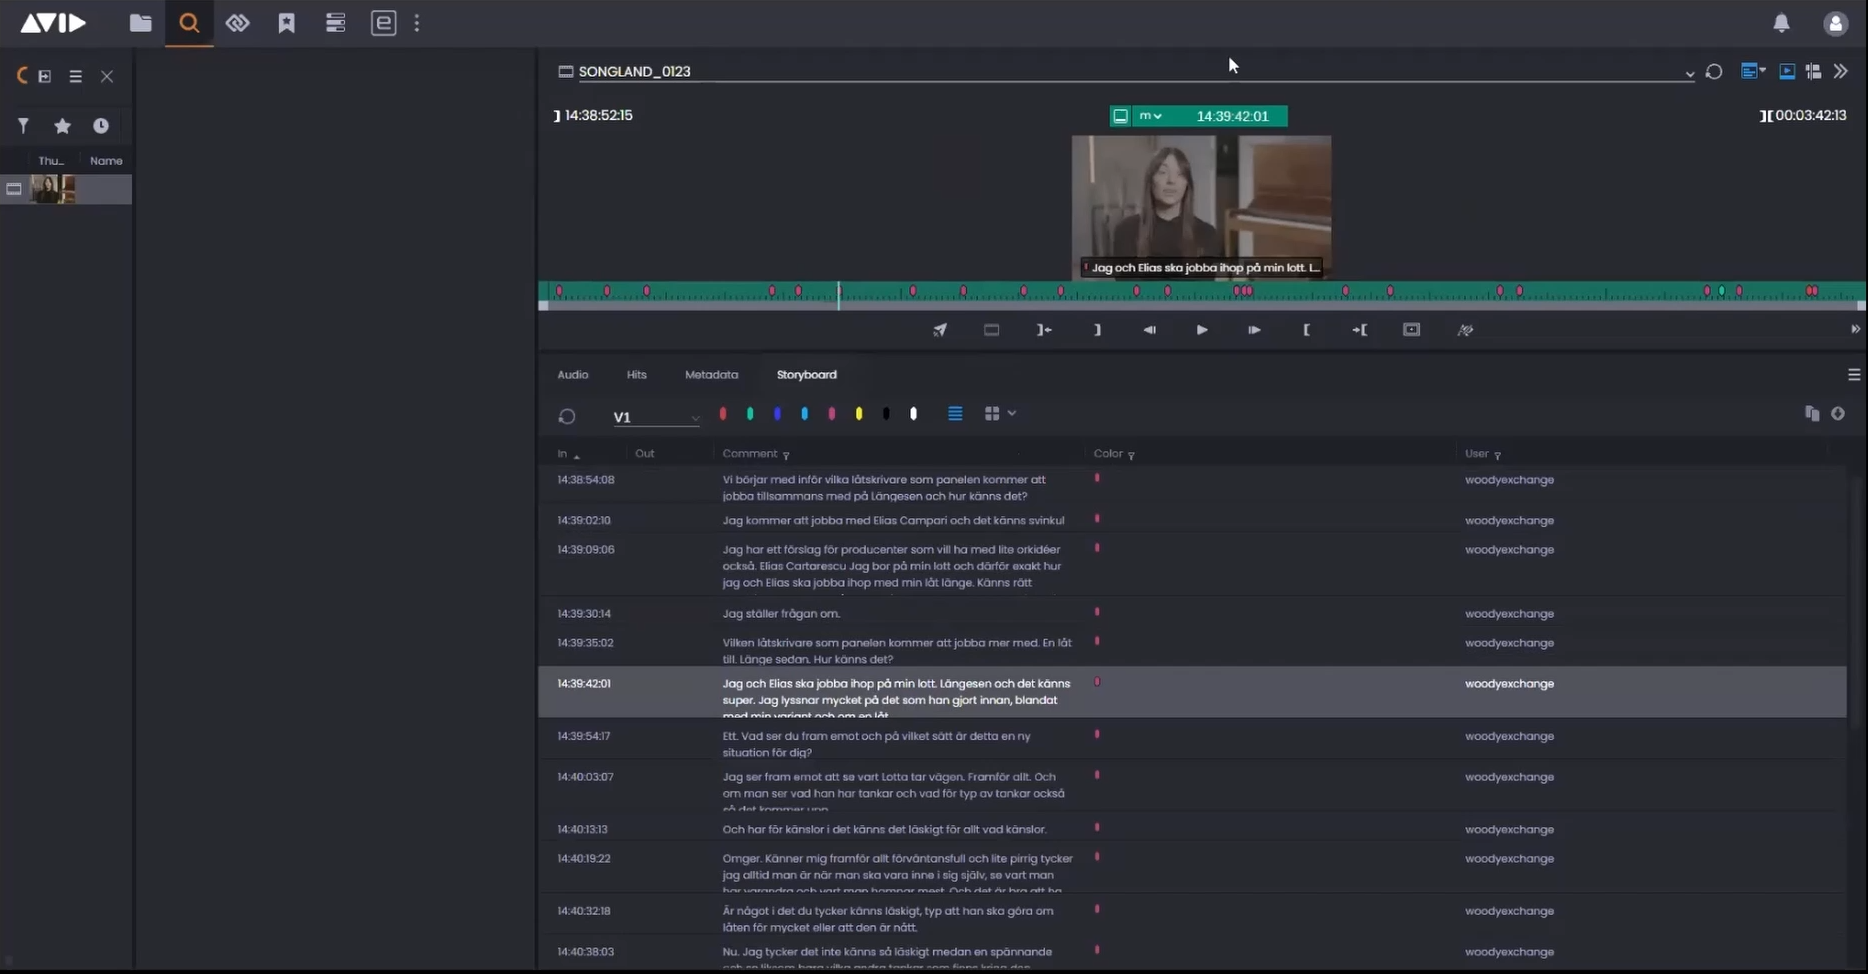Open the SONGLAND_0123 asset dropdown arrow
The height and width of the screenshot is (974, 1868).
pyautogui.click(x=1689, y=73)
